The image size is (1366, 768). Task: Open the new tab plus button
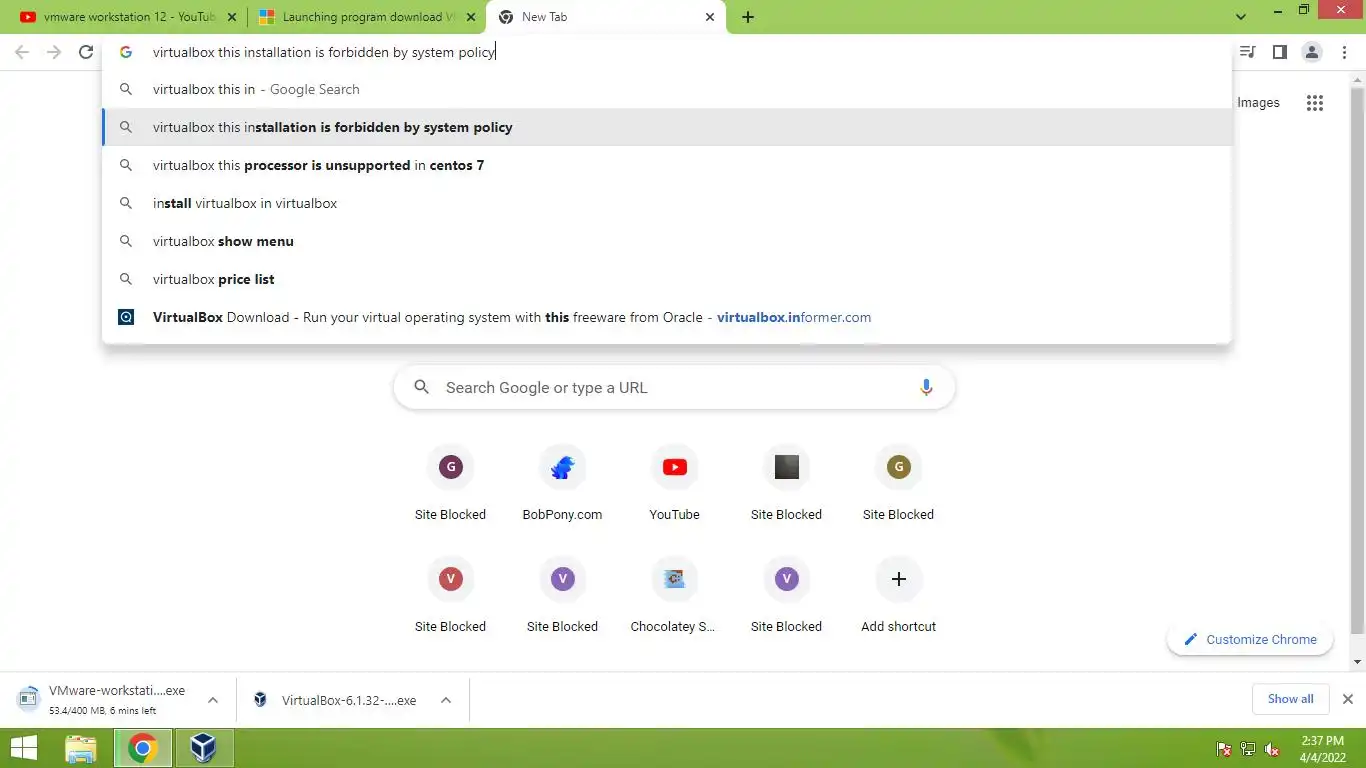tap(748, 17)
